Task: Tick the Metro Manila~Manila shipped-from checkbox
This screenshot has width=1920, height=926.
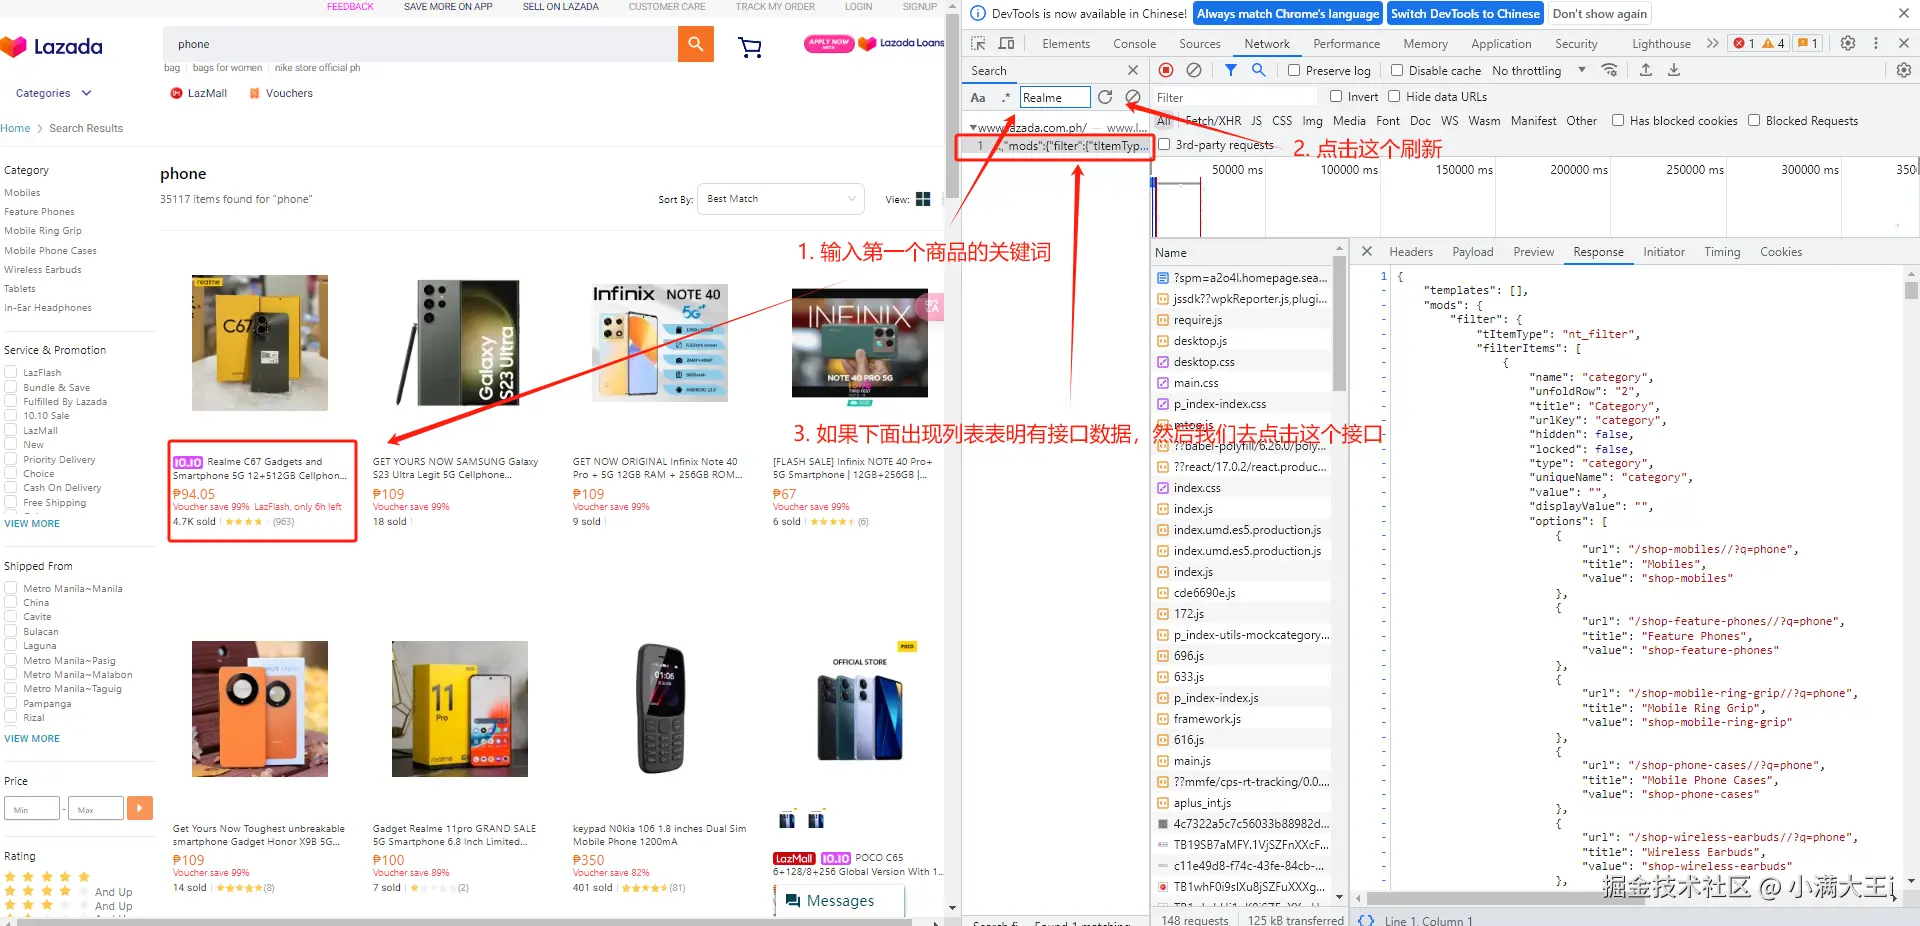Action: (11, 588)
